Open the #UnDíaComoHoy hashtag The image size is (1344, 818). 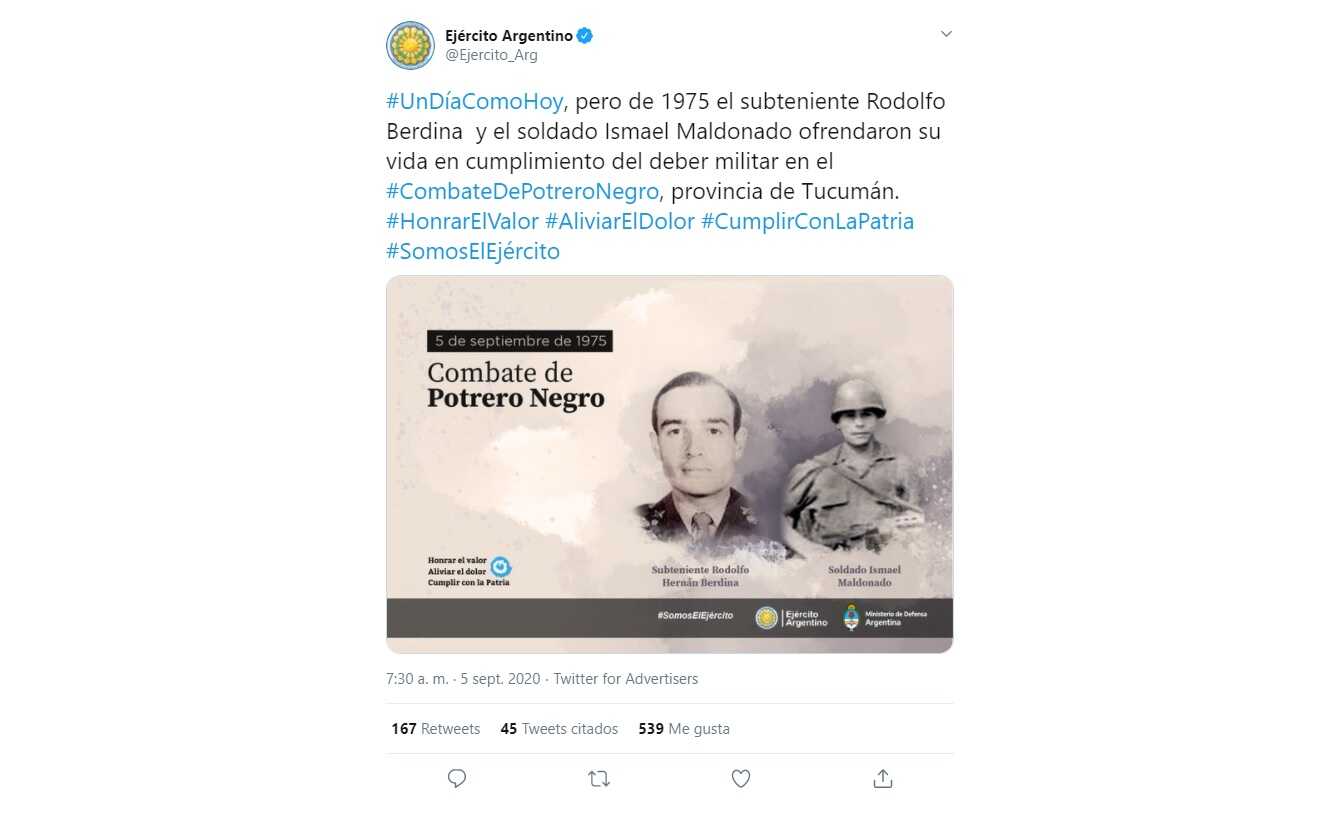pyautogui.click(x=475, y=102)
